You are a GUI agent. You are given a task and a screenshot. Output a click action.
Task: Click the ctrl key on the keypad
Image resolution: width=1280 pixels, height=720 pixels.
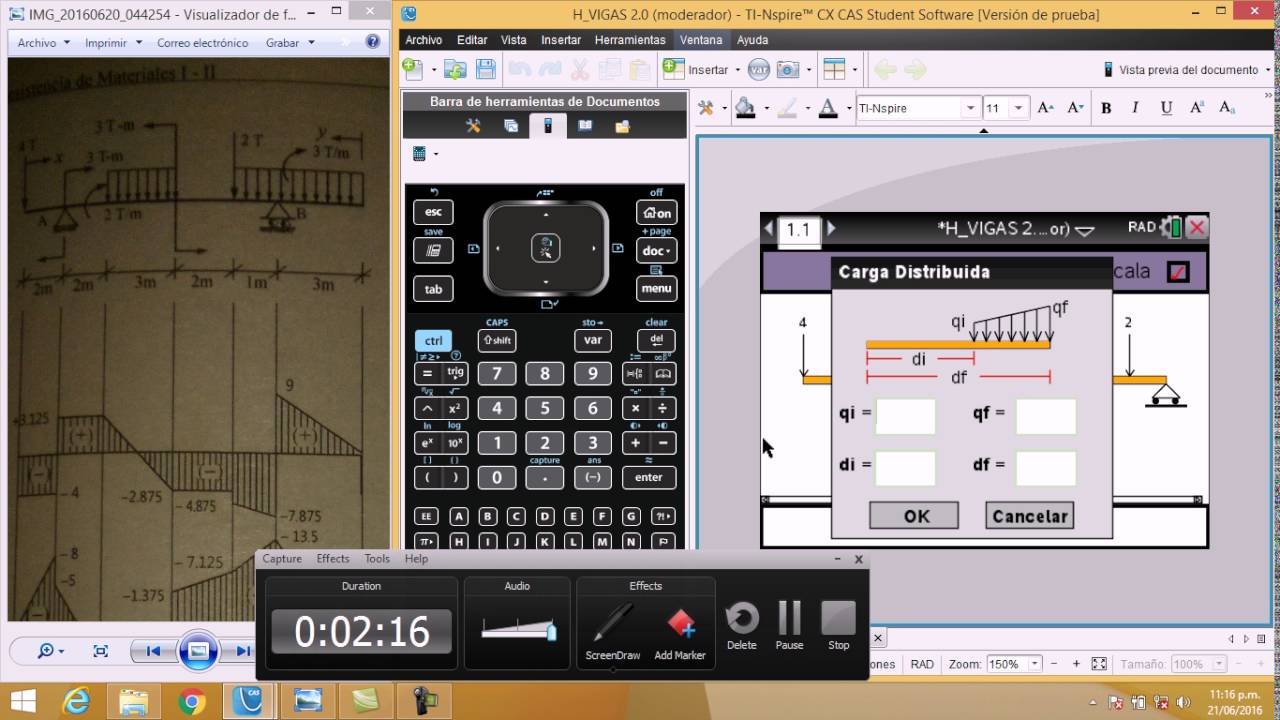point(433,341)
